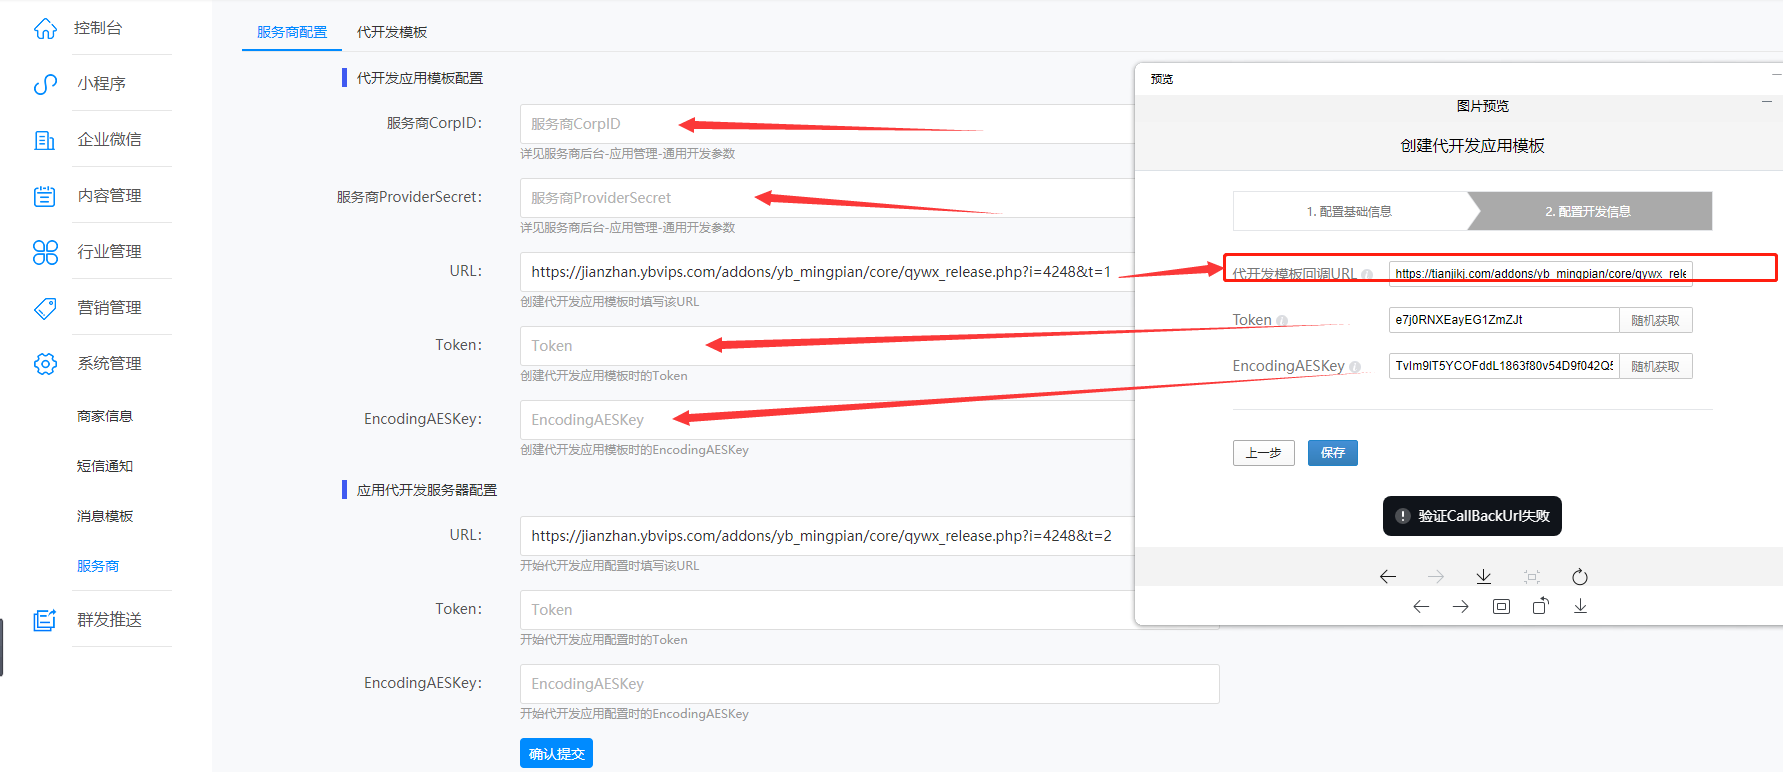Open the 内容管理 calendar icon
1783x772 pixels.
(x=45, y=196)
